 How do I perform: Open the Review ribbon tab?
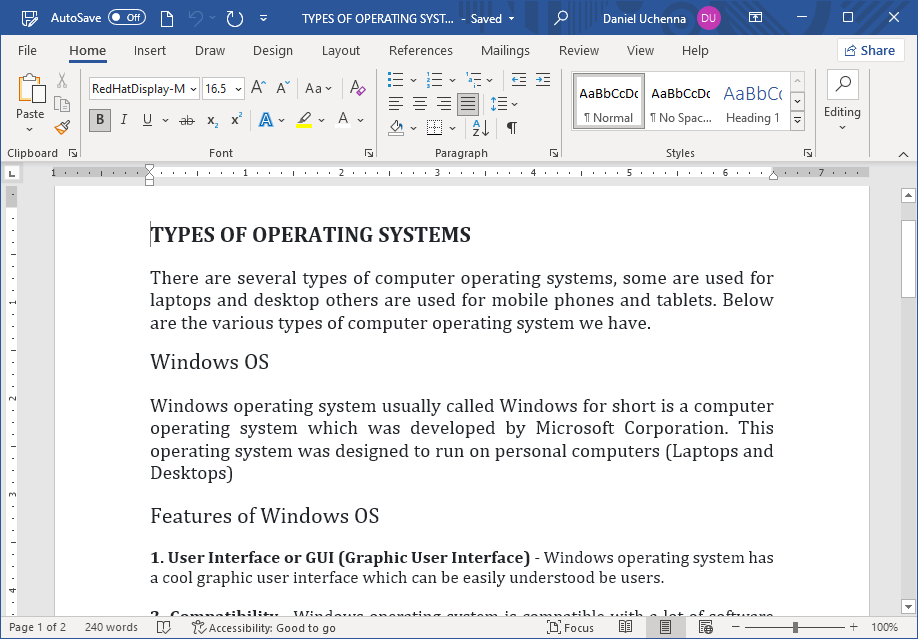(578, 50)
